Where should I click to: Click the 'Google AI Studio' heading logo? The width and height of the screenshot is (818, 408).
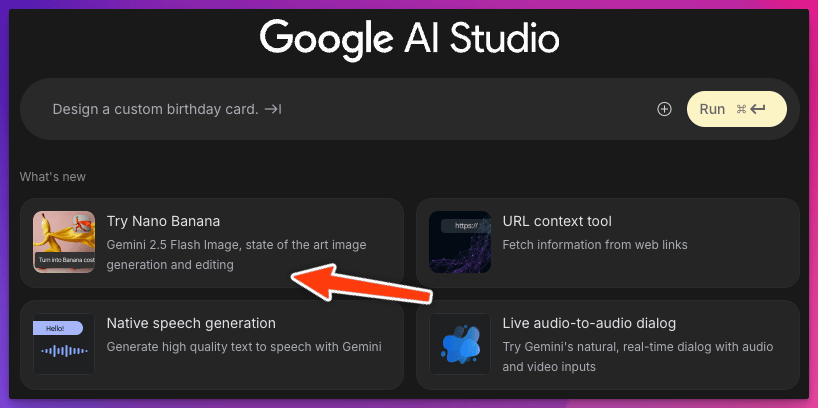[x=409, y=40]
